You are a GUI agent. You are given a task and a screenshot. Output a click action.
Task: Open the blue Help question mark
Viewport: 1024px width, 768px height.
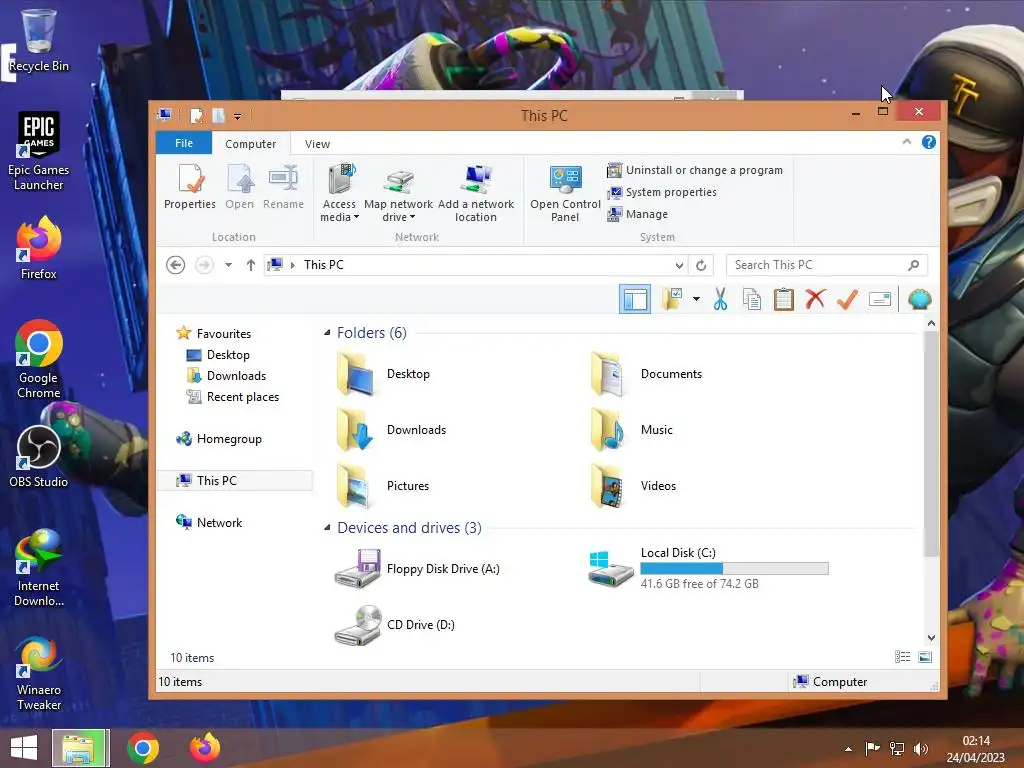[x=929, y=142]
